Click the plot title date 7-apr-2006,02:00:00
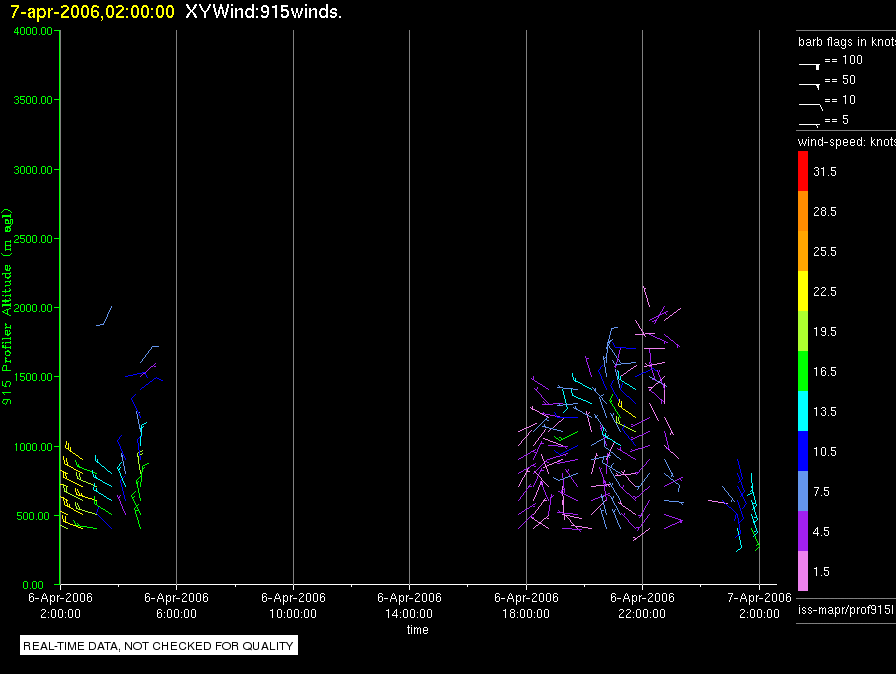896x674 pixels. tap(92, 11)
